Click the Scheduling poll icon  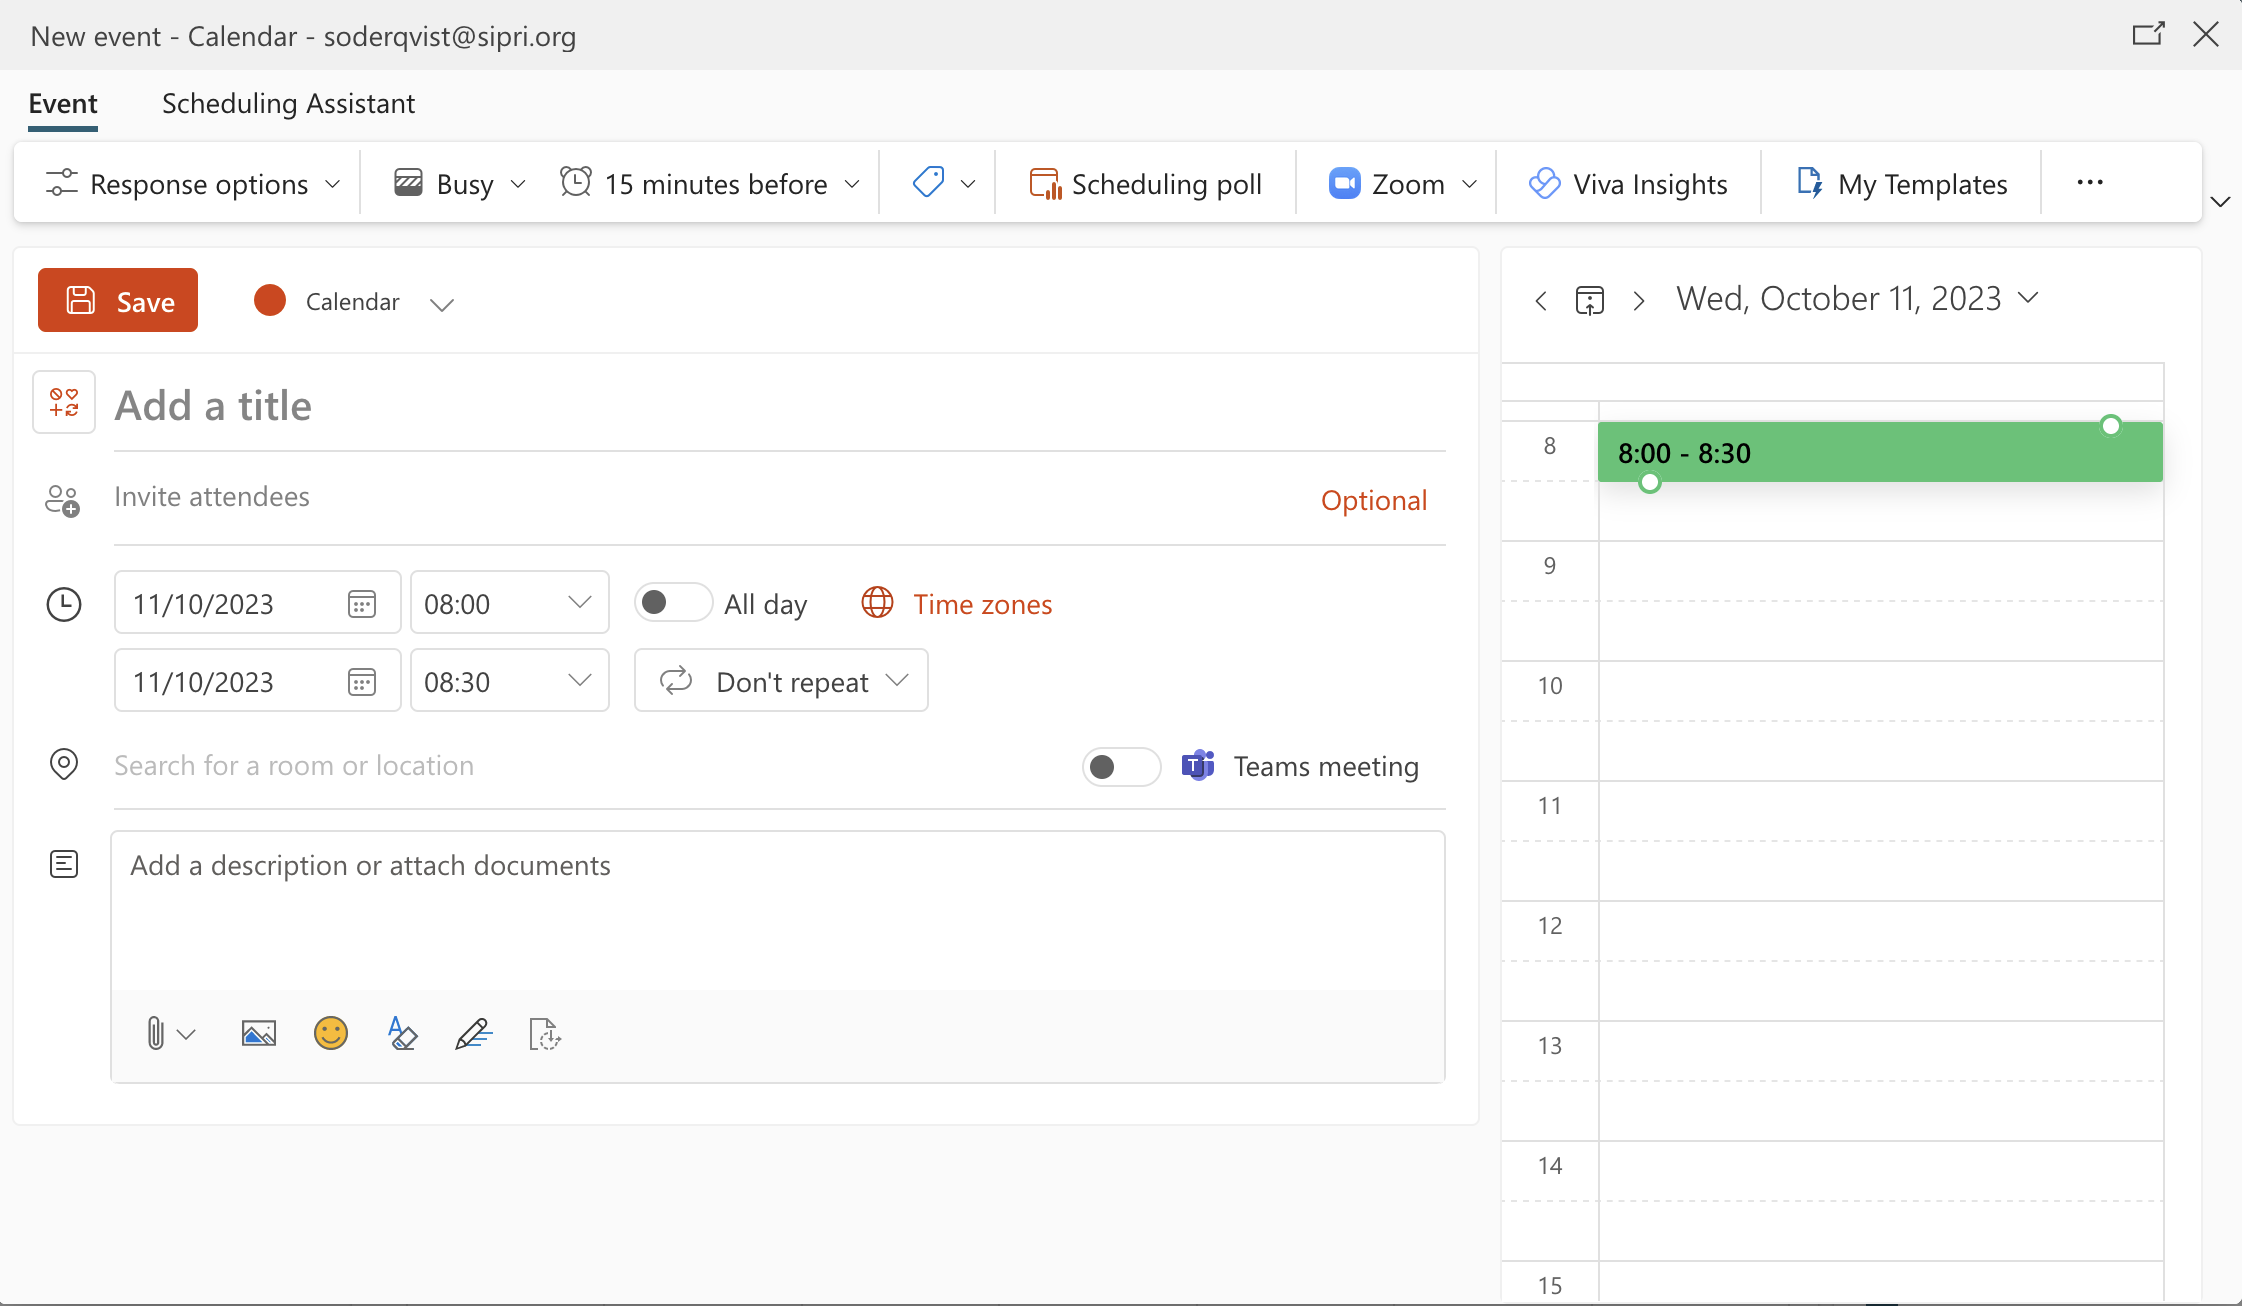tap(1045, 184)
